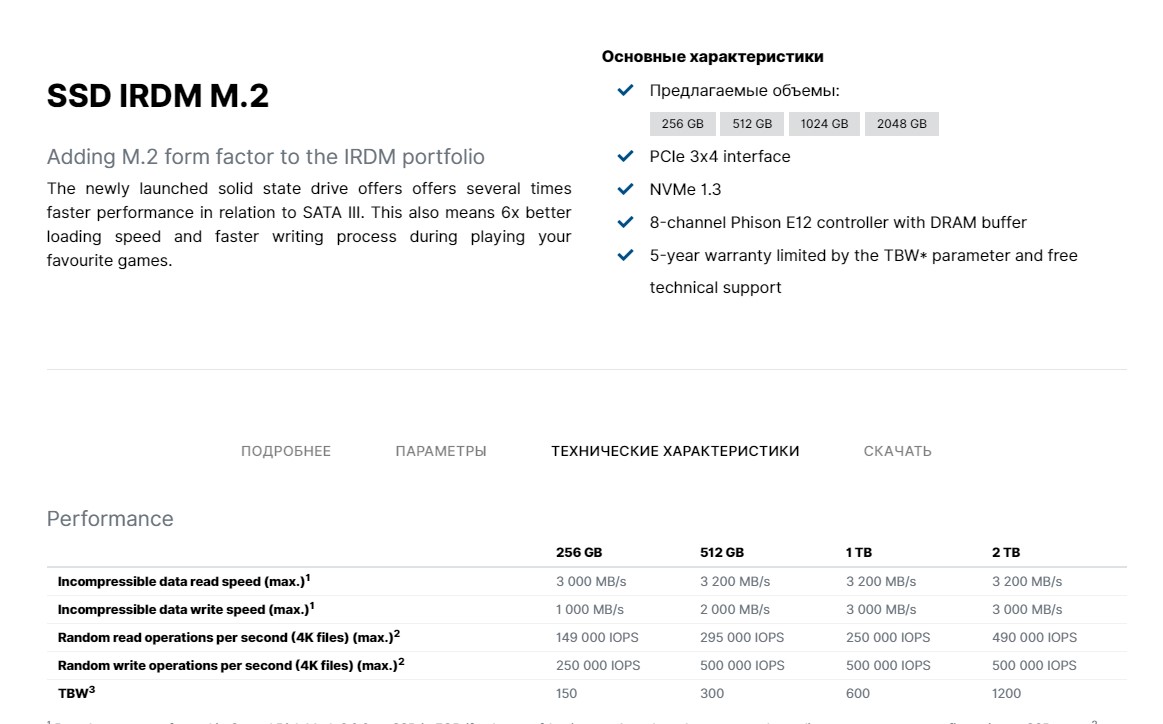This screenshot has height=724, width=1163.
Task: Open the СКАЧАТЬ tab
Action: pos(897,451)
